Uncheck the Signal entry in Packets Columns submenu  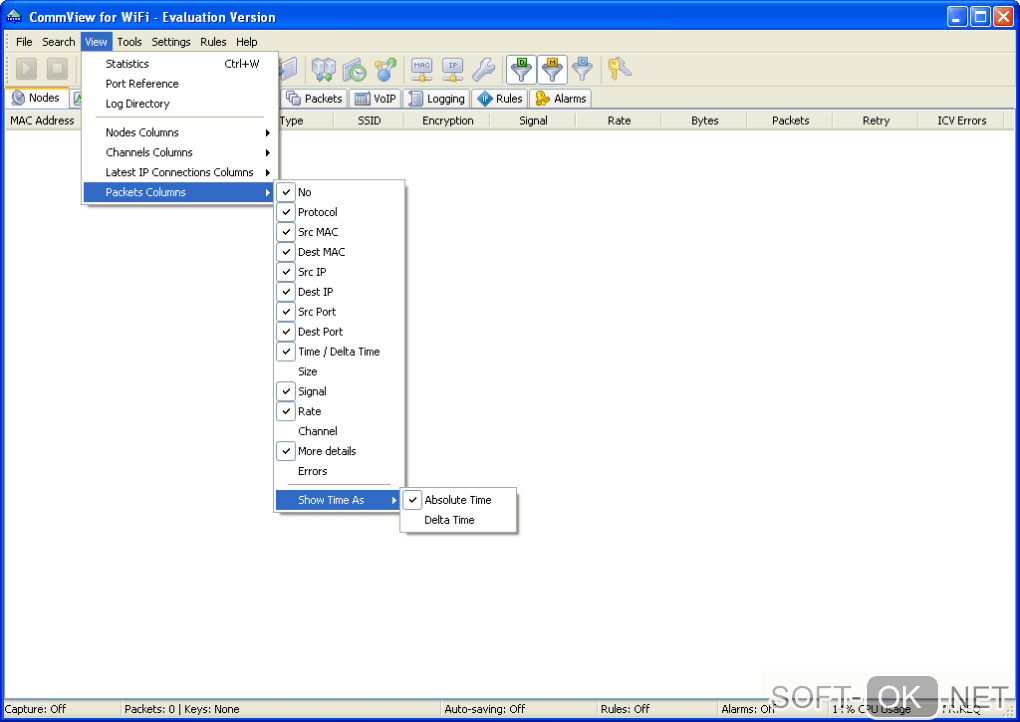[339, 391]
